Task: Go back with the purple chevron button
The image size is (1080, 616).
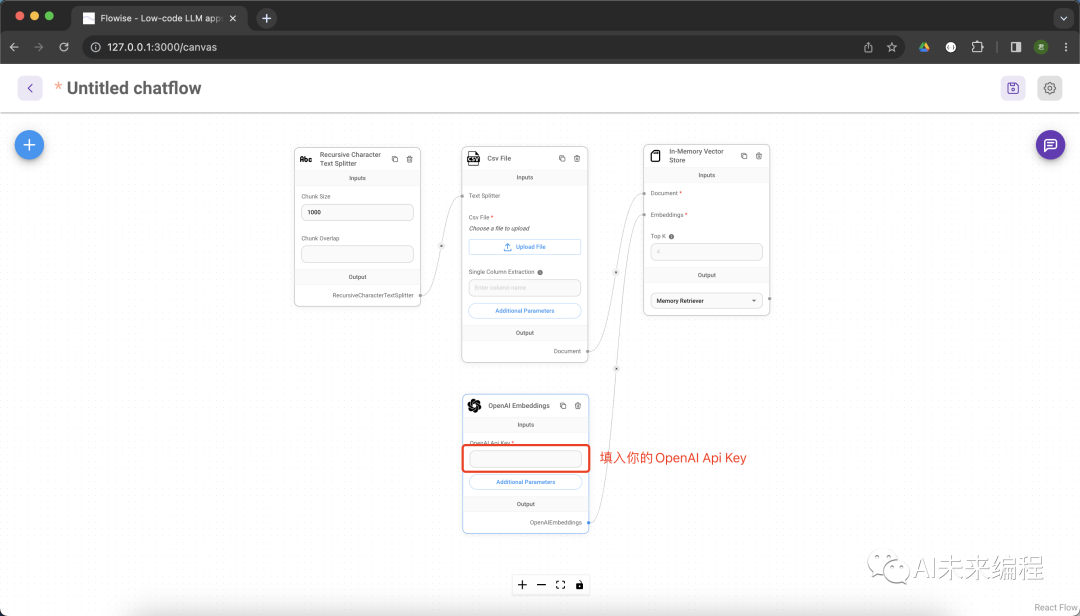Action: pyautogui.click(x=30, y=88)
